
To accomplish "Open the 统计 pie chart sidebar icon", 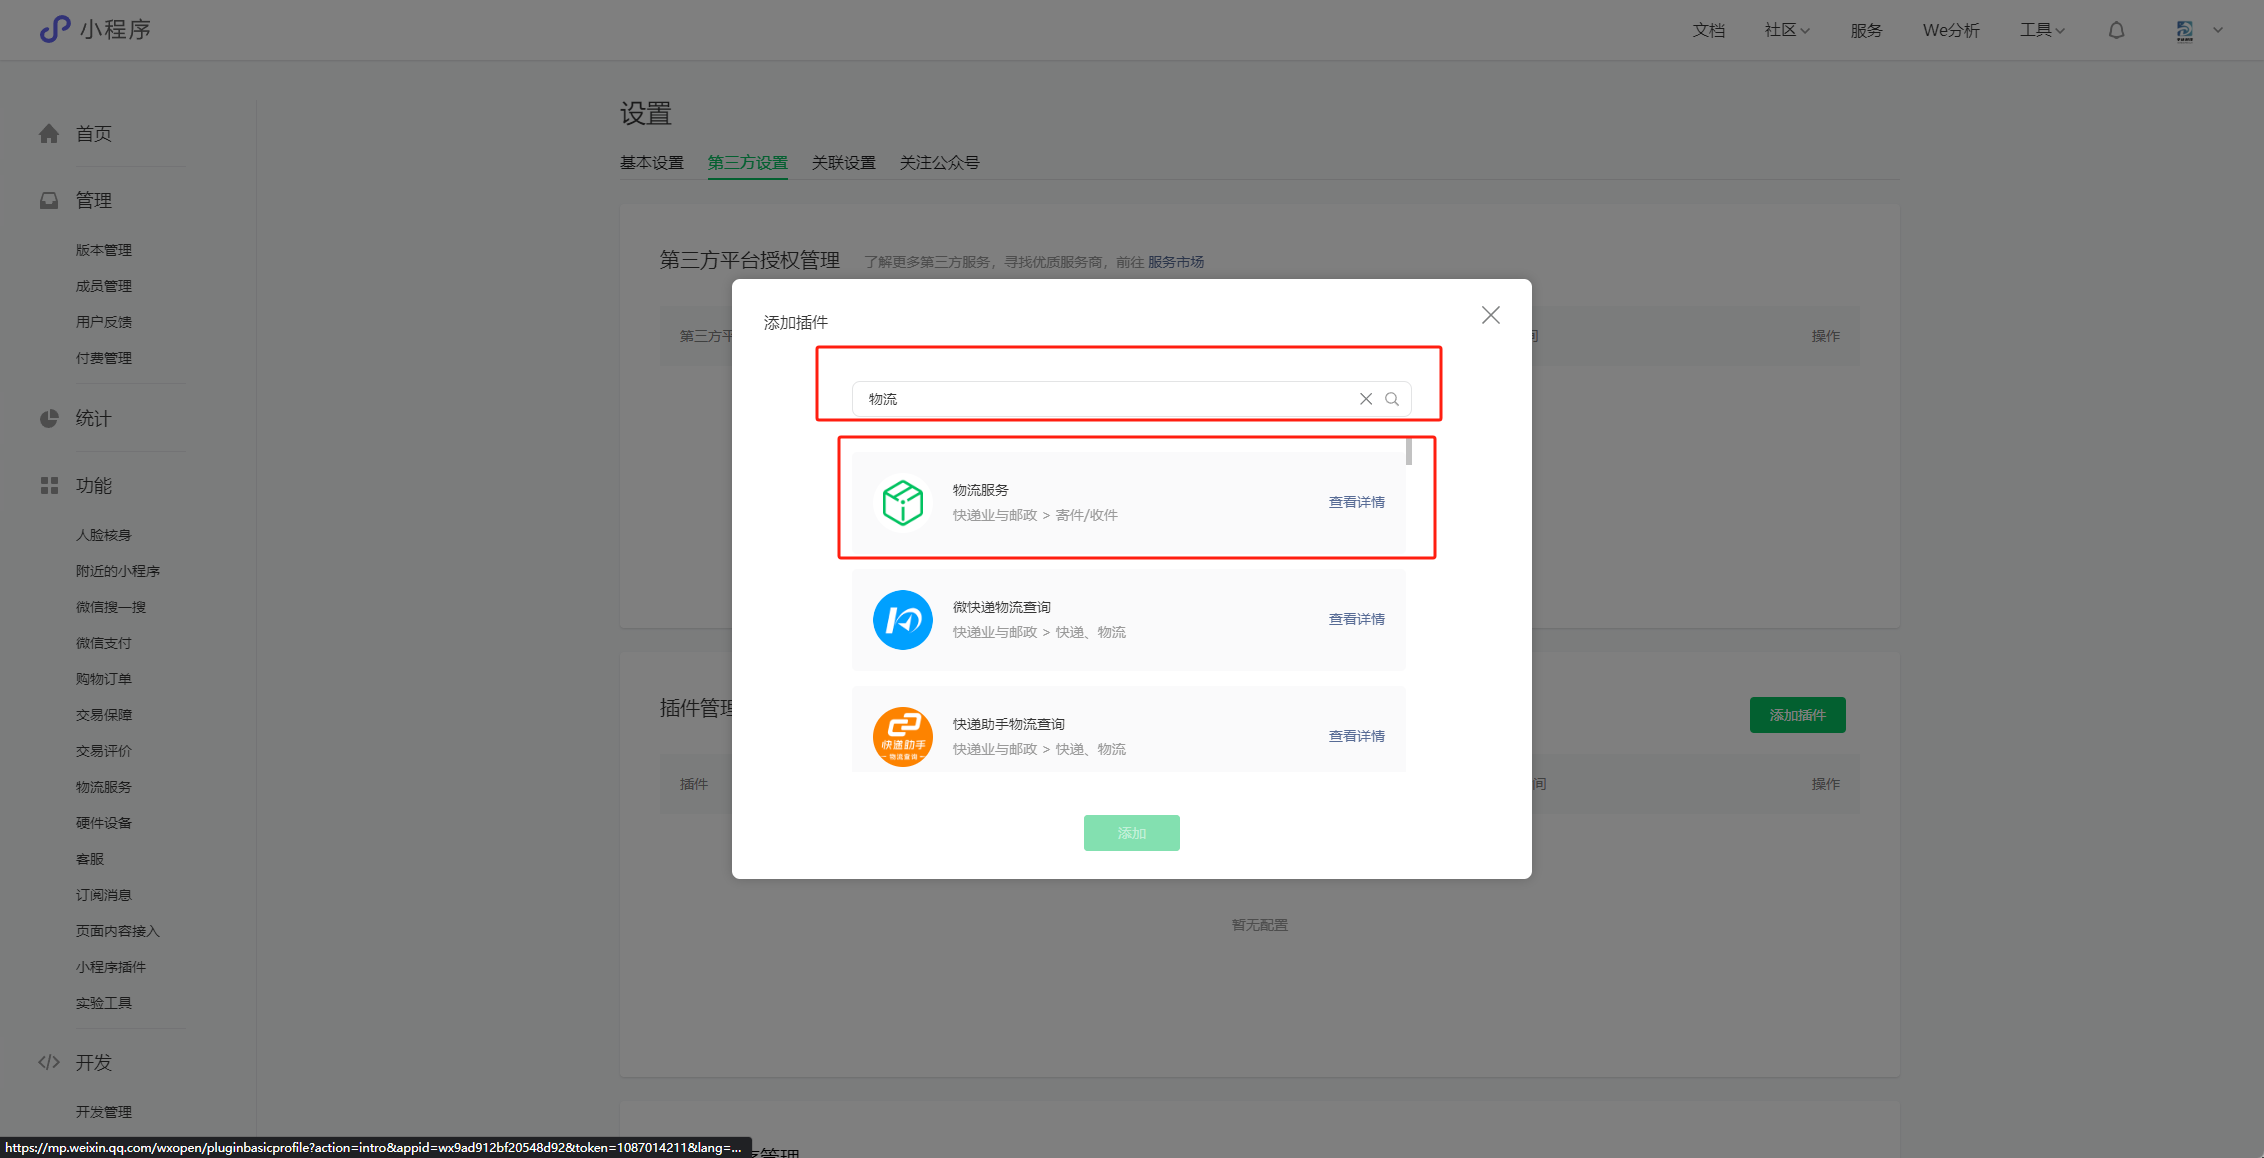I will (x=49, y=419).
